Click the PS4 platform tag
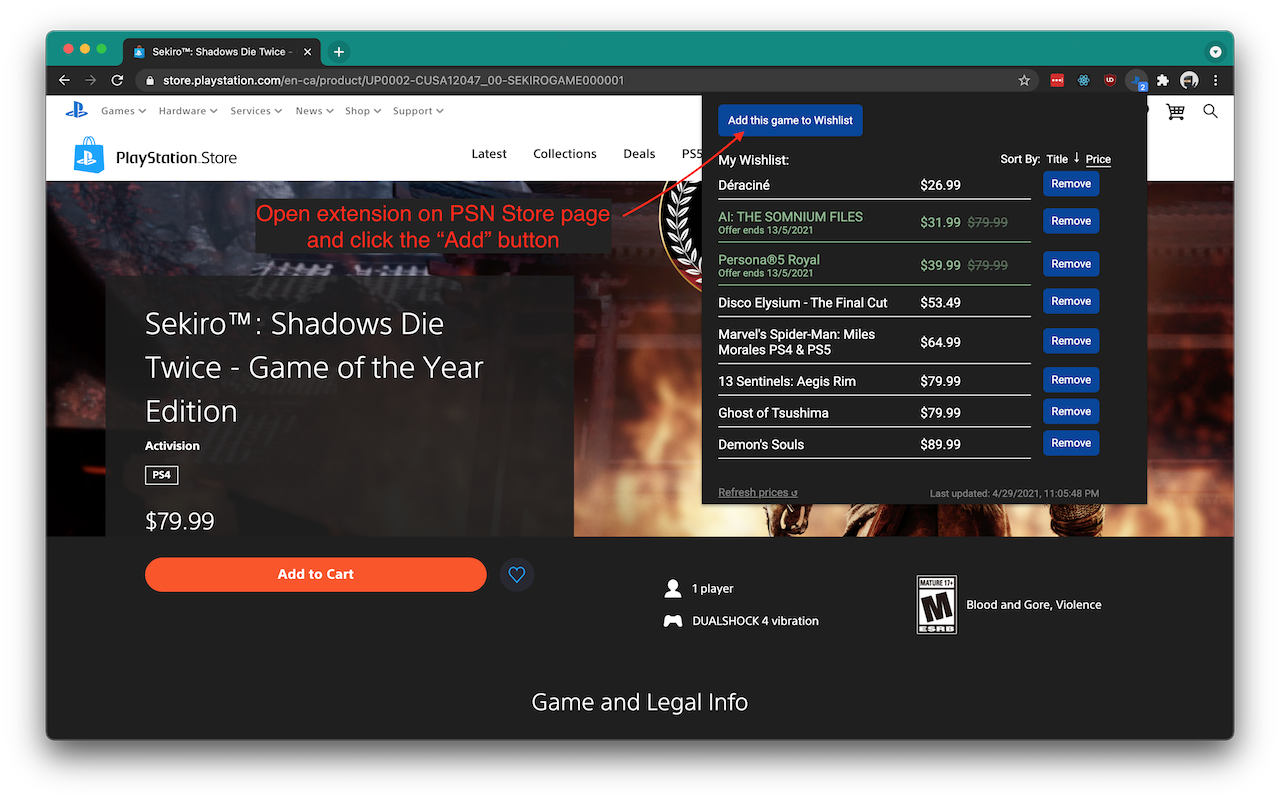 tap(162, 475)
